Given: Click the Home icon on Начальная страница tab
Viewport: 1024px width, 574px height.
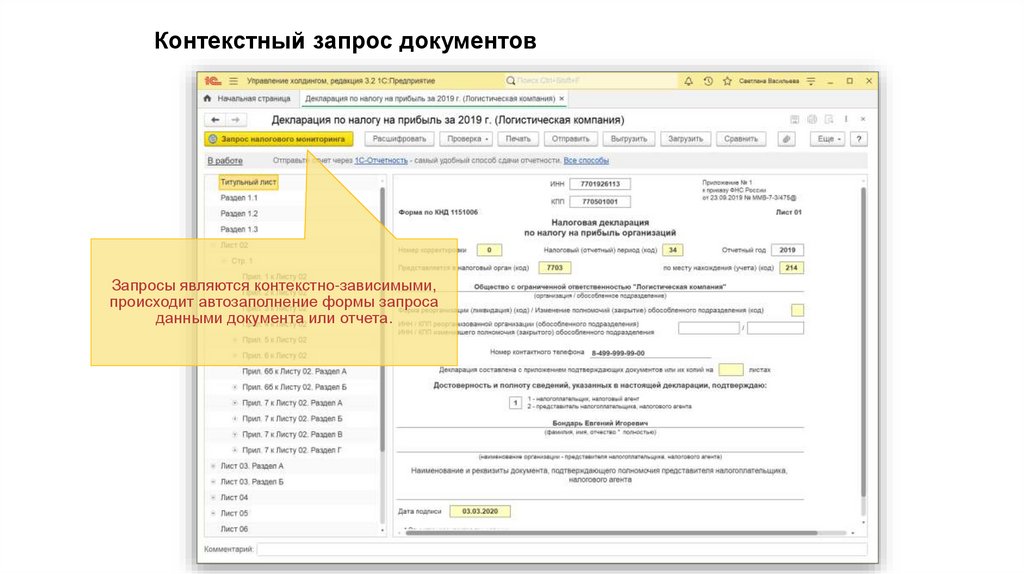Looking at the screenshot, I should (208, 99).
